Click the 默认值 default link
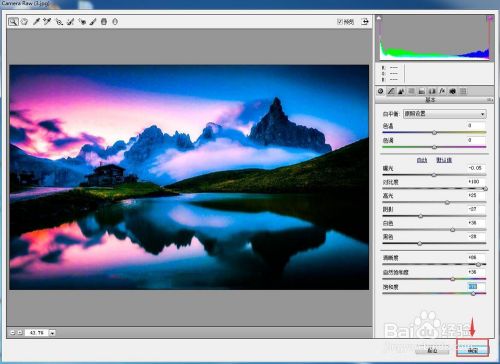This screenshot has width=500, height=364. [x=444, y=160]
